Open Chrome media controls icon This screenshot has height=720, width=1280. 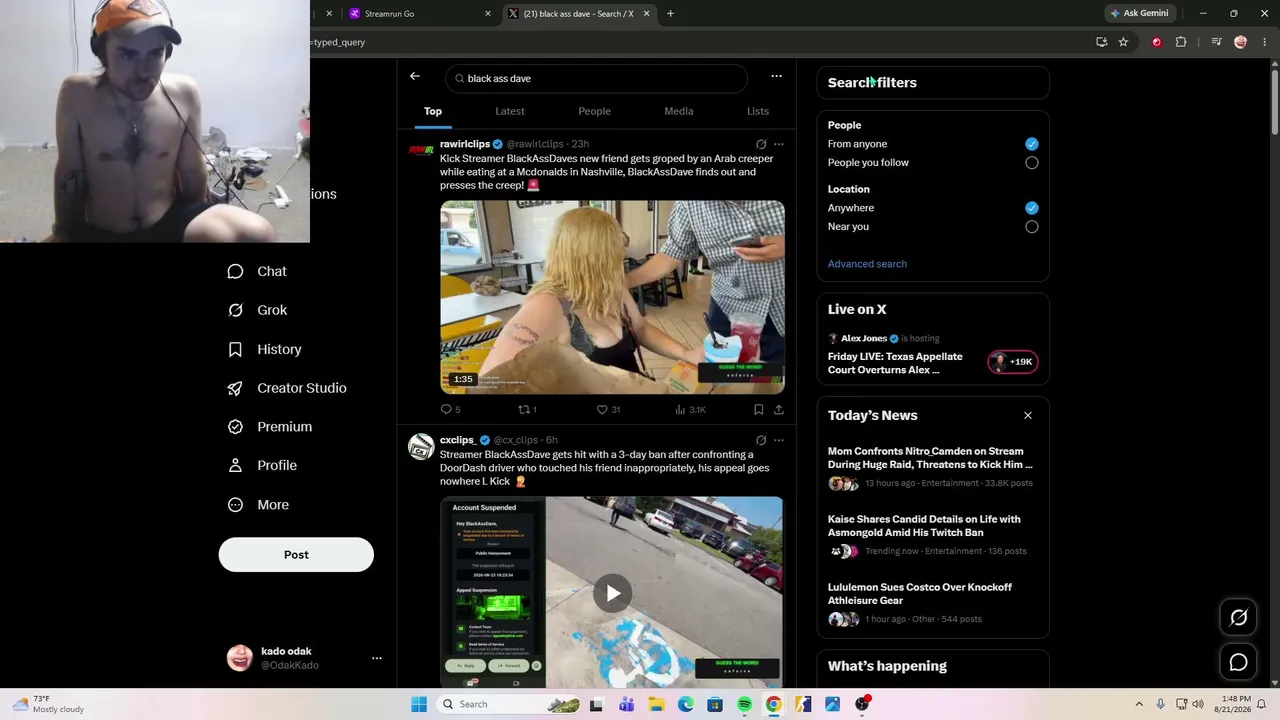[x=1216, y=42]
